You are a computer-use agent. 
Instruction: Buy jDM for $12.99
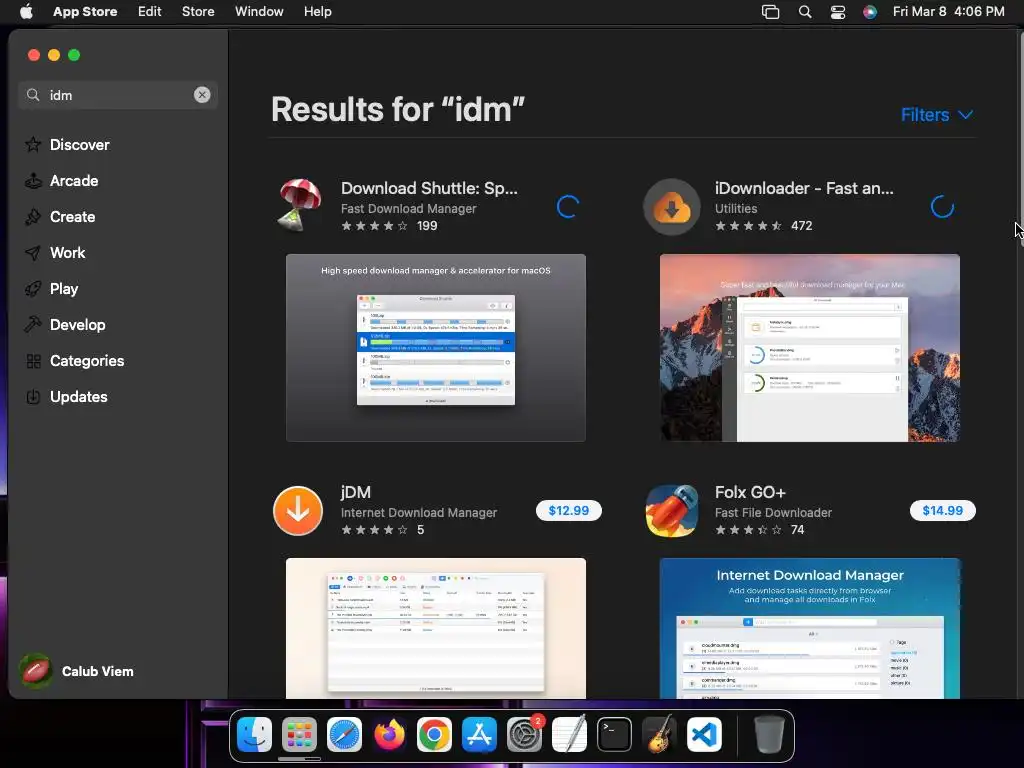coord(569,511)
